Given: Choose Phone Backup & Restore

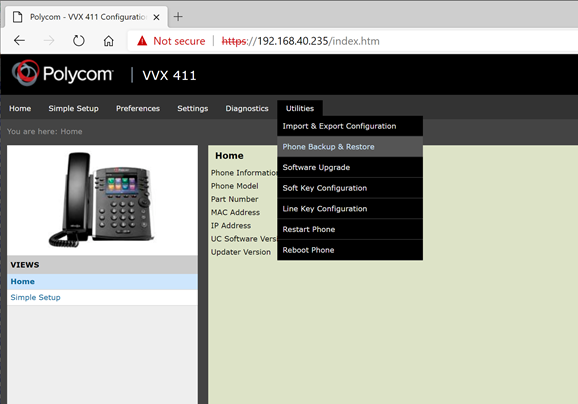Looking at the screenshot, I should click(350, 147).
